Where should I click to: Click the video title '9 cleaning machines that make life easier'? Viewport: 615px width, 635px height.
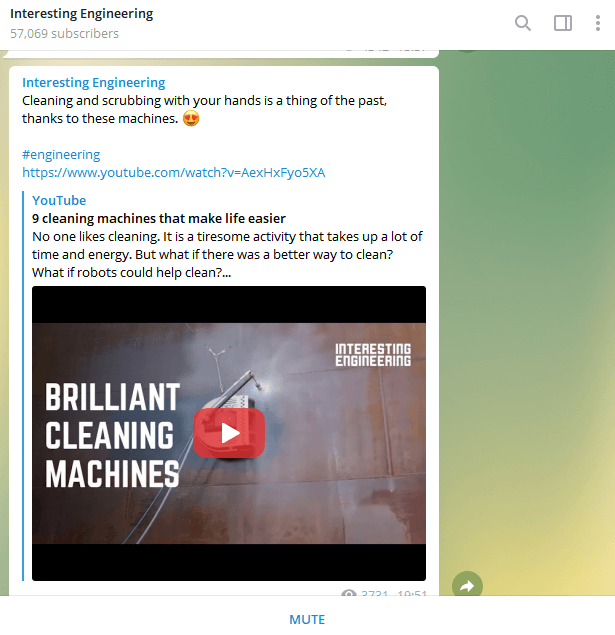tap(159, 218)
